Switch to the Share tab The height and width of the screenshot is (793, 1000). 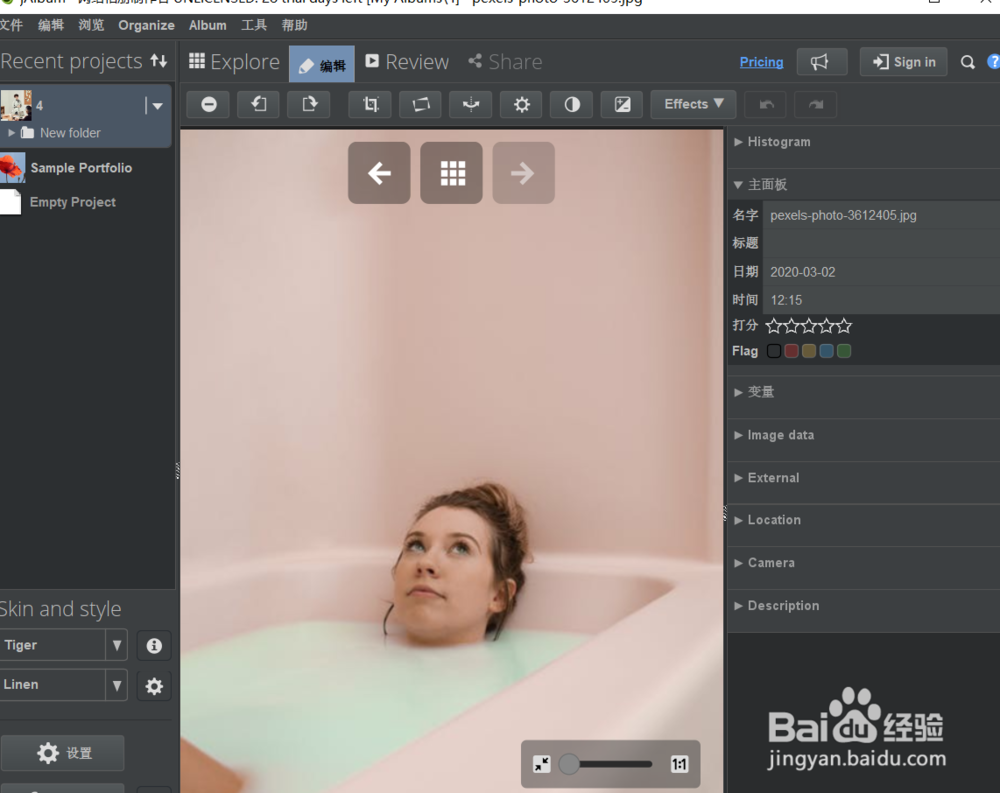[504, 62]
